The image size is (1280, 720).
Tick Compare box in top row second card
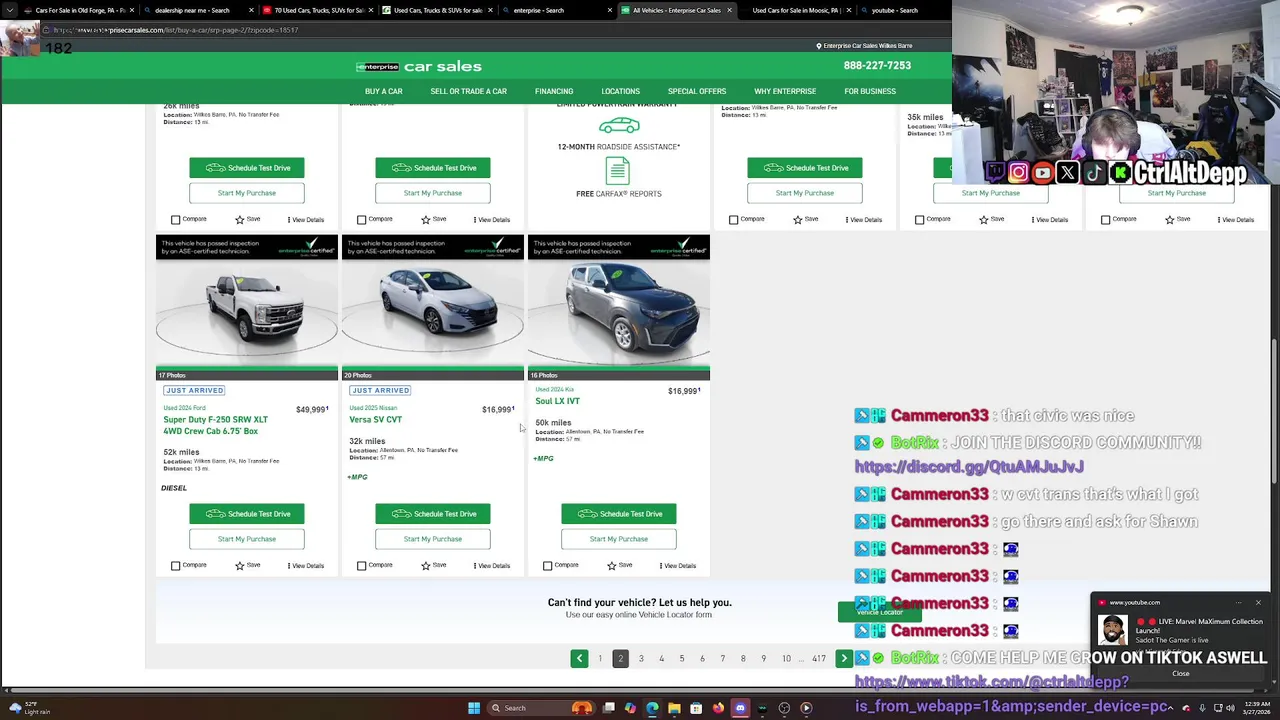362,220
